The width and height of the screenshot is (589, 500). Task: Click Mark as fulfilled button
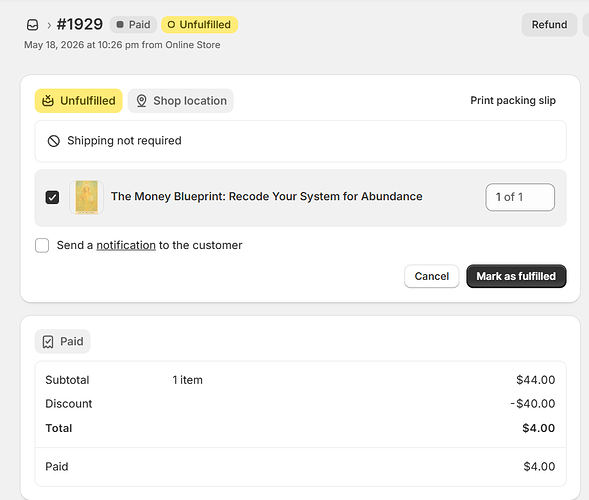pyautogui.click(x=516, y=276)
